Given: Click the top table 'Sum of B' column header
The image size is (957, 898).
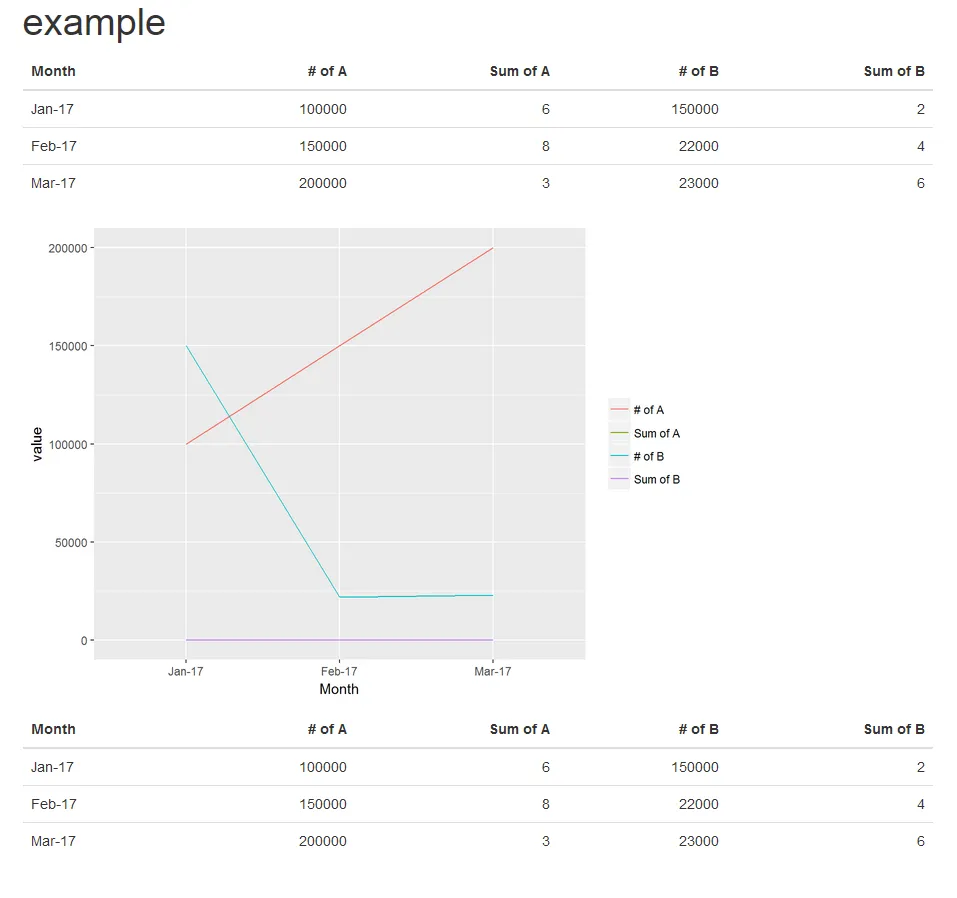Looking at the screenshot, I should [x=893, y=71].
